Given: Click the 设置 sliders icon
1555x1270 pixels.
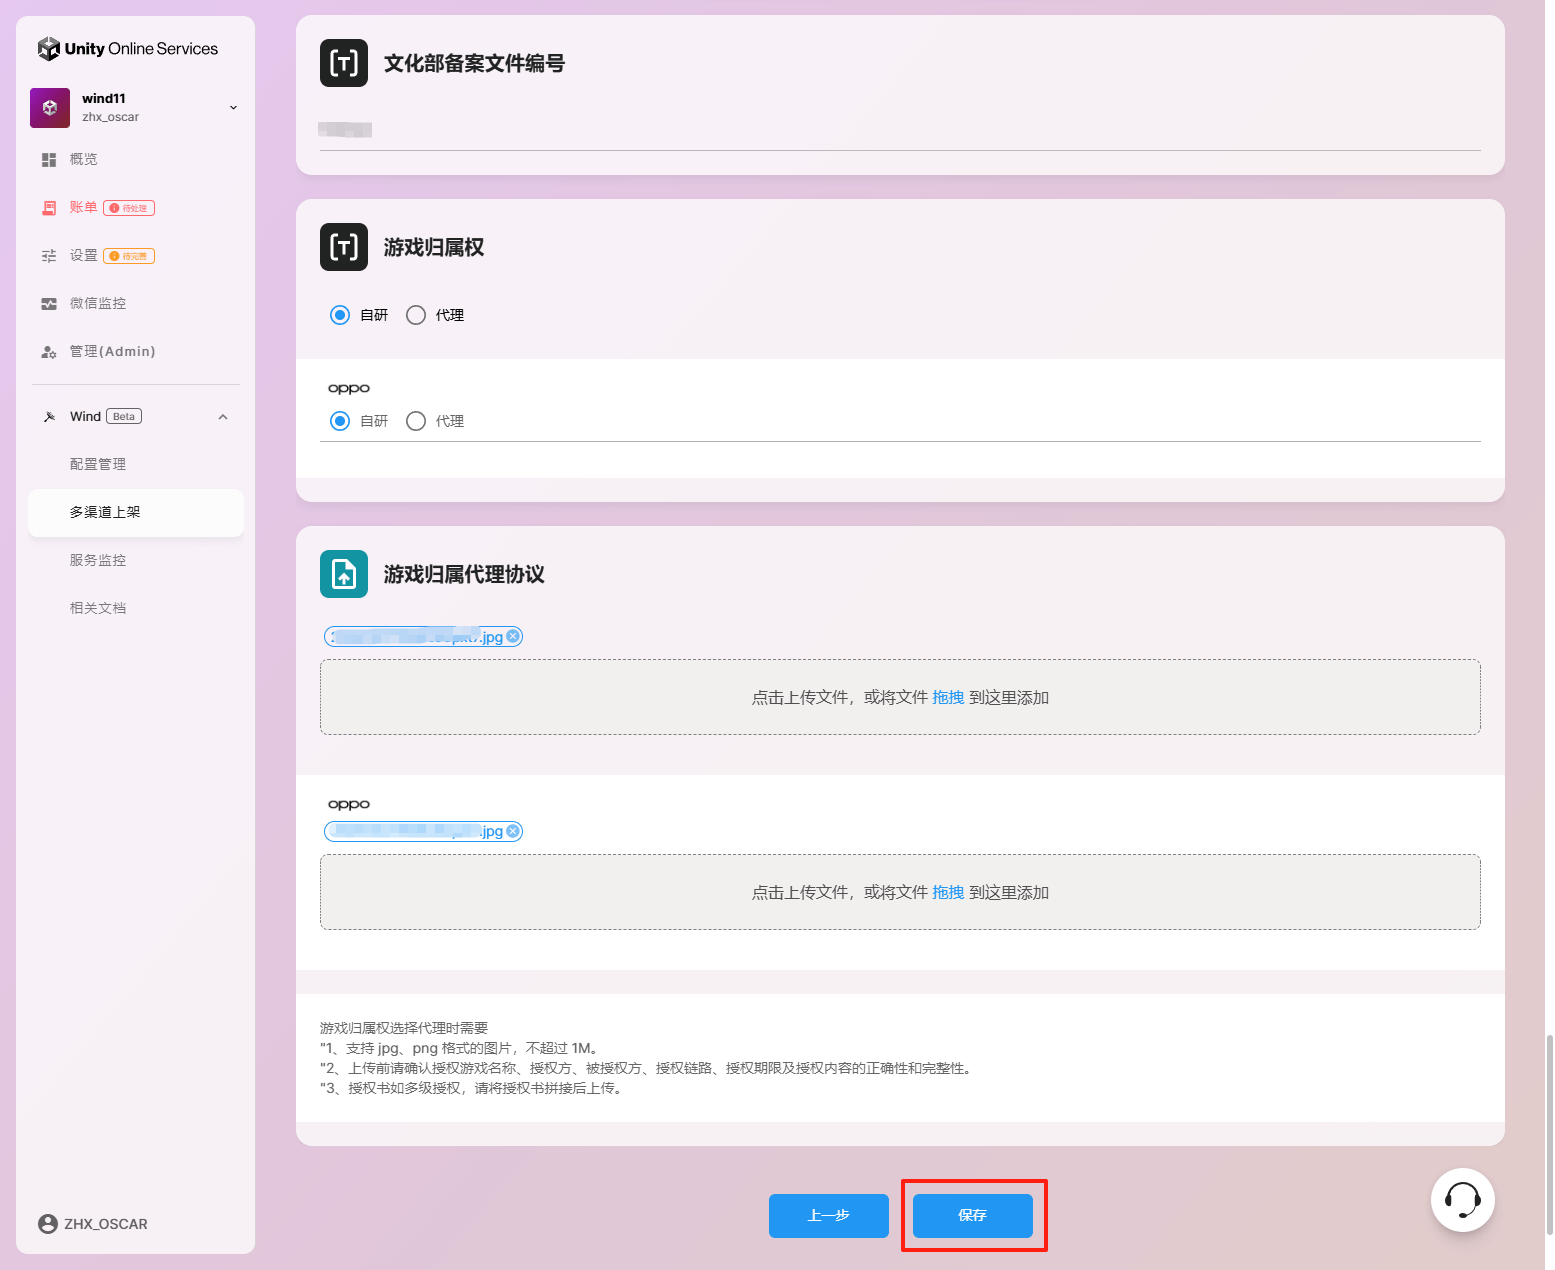Looking at the screenshot, I should pyautogui.click(x=49, y=256).
